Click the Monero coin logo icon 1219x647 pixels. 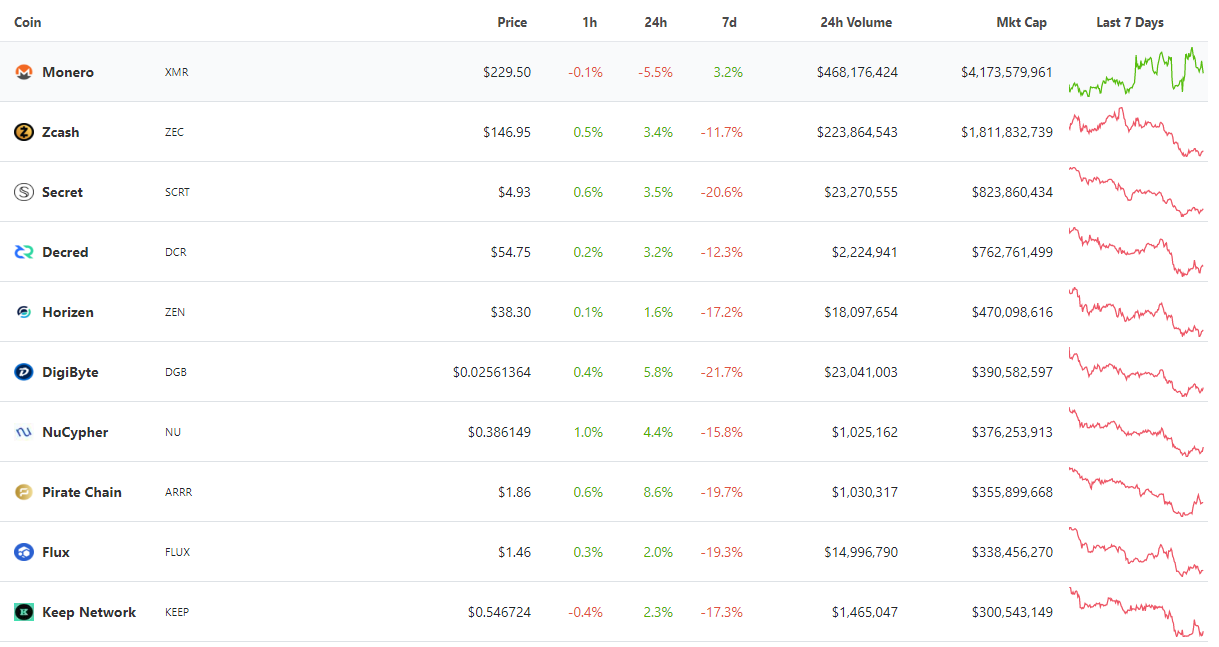click(x=24, y=72)
